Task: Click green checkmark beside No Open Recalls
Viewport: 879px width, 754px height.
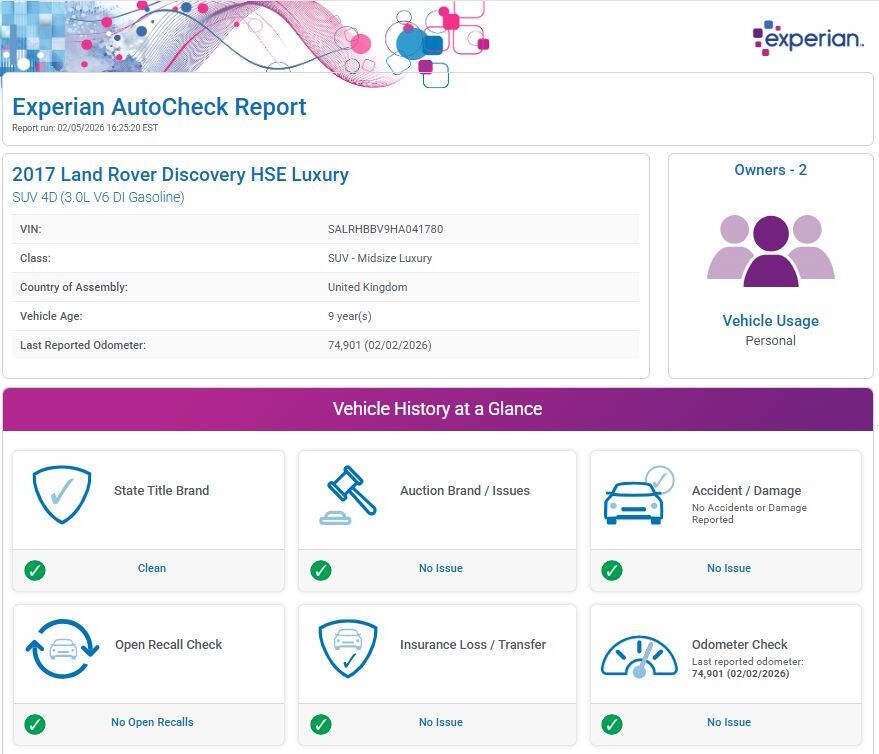Action: pyautogui.click(x=35, y=724)
